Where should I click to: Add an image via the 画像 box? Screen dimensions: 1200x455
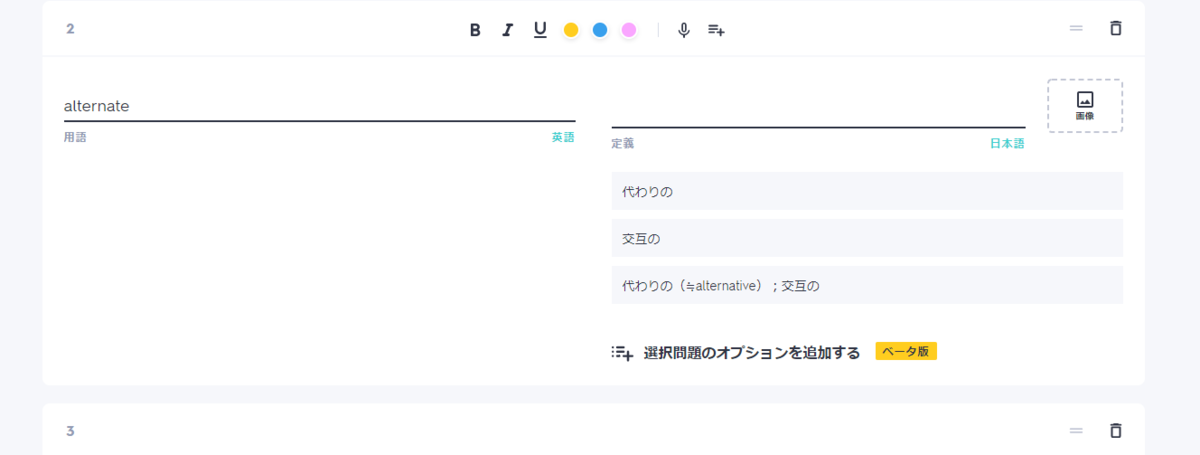pyautogui.click(x=1085, y=106)
